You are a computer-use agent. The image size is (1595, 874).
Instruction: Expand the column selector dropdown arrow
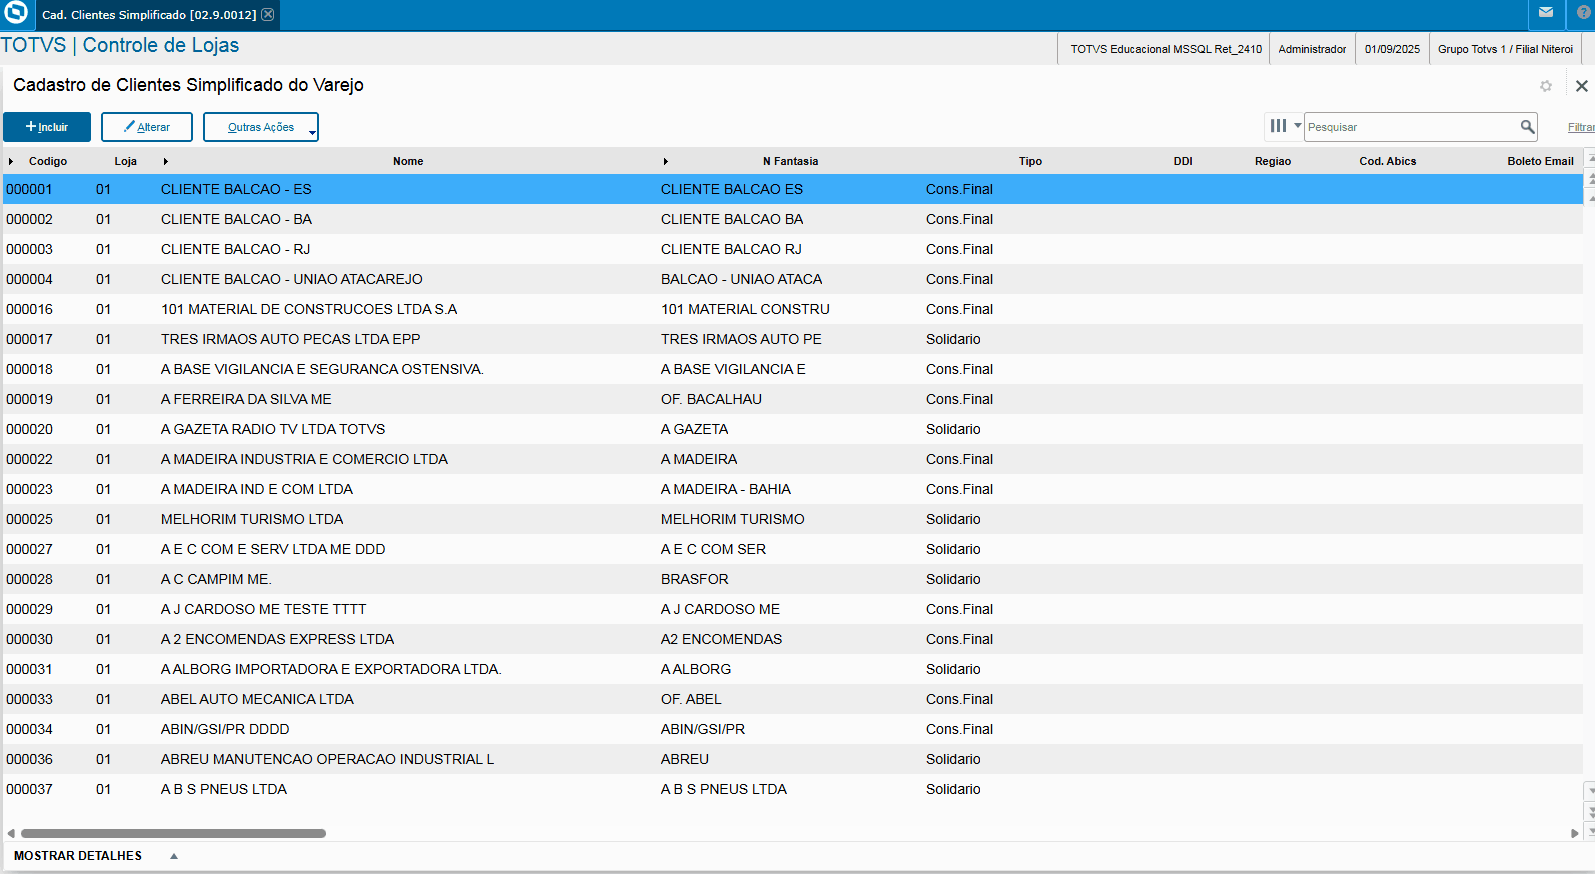coord(1298,126)
